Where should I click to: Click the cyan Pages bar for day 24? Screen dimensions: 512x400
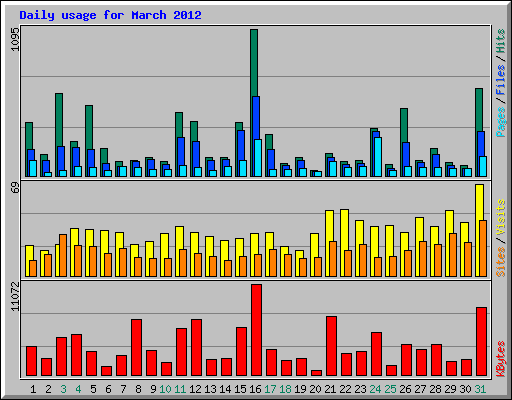point(378,157)
